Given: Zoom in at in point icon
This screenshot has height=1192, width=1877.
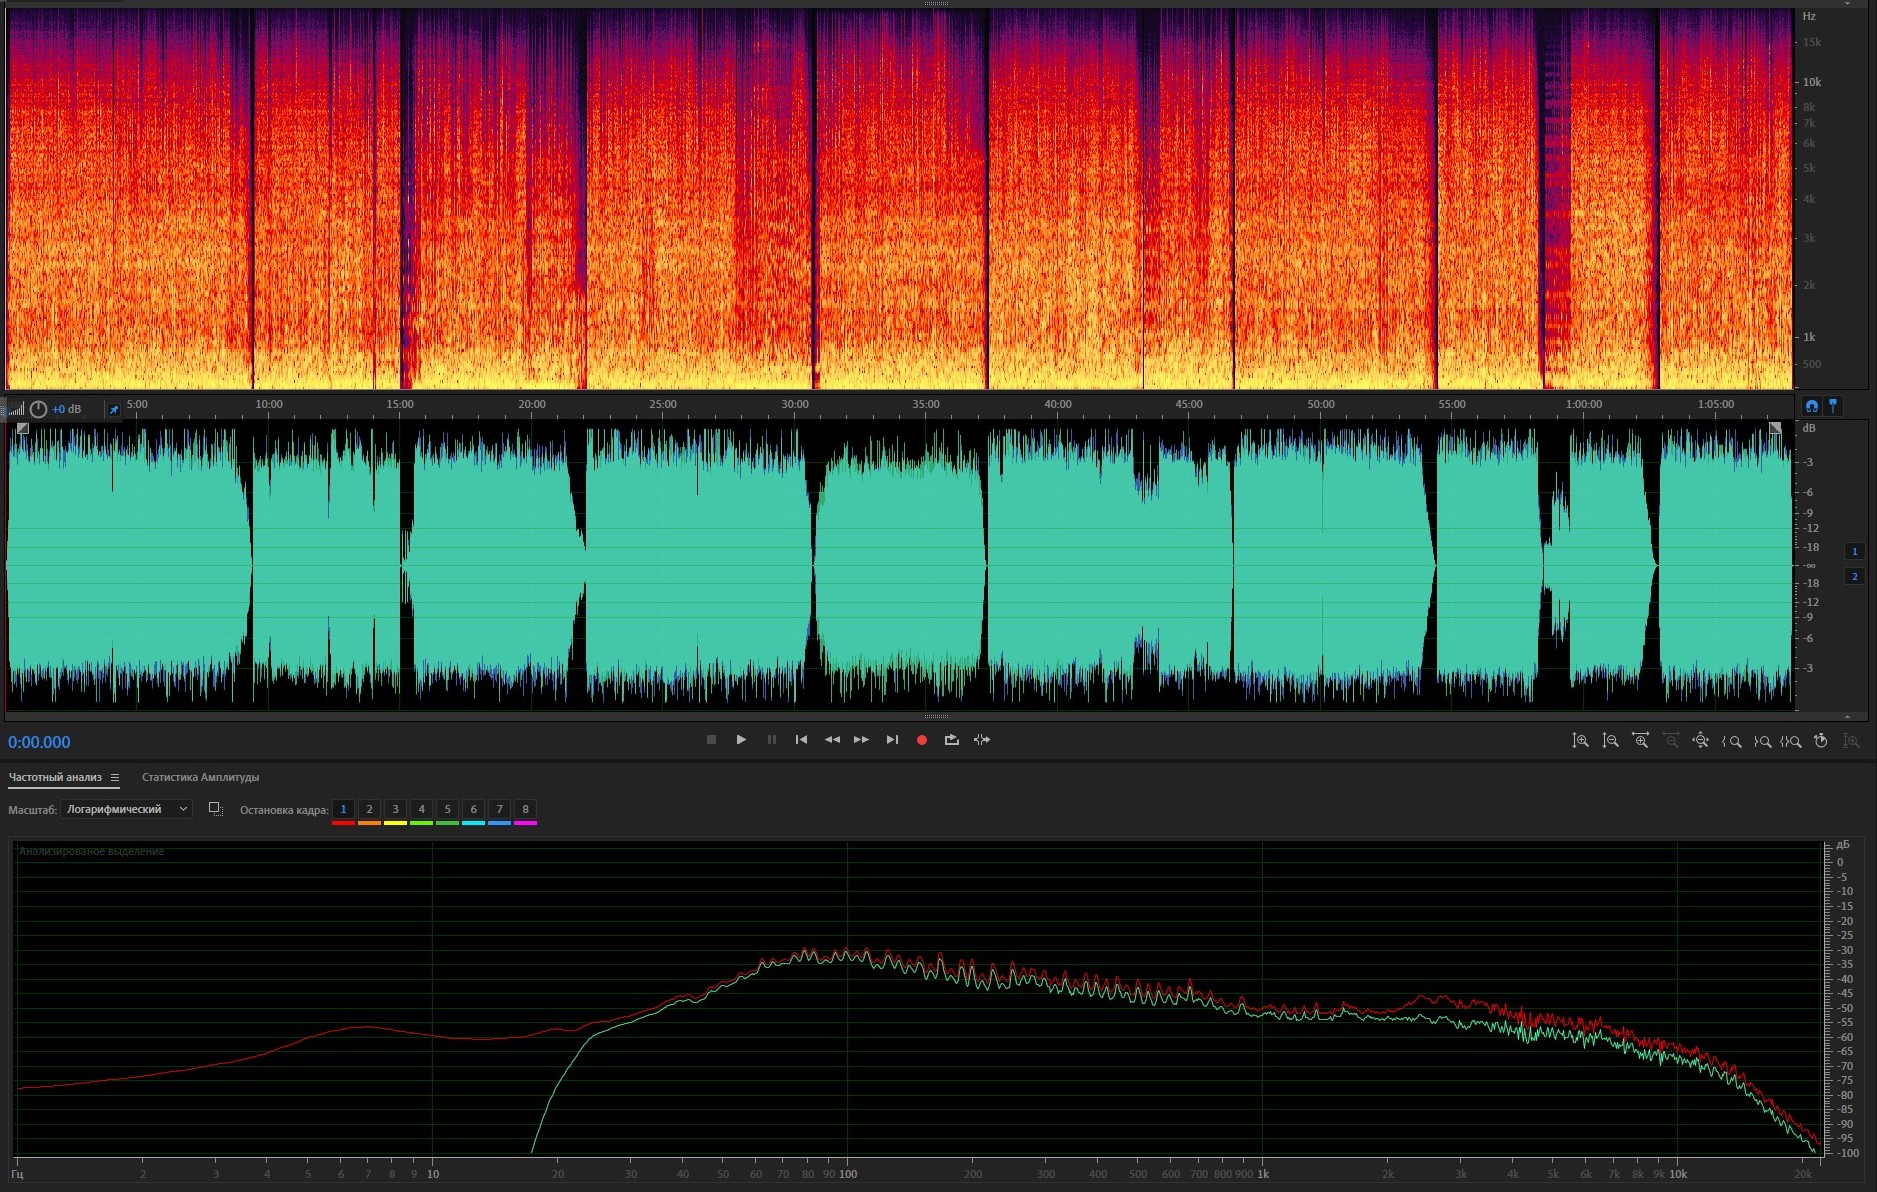Looking at the screenshot, I should pos(1731,741).
